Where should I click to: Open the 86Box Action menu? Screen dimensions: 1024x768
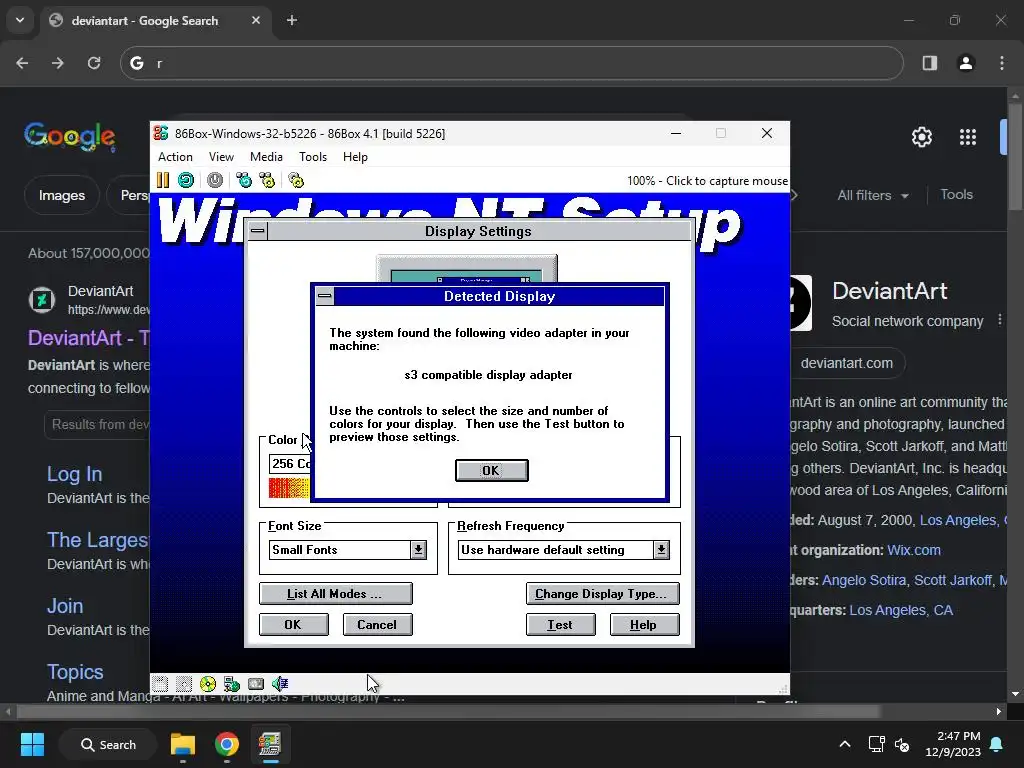pyautogui.click(x=175, y=157)
